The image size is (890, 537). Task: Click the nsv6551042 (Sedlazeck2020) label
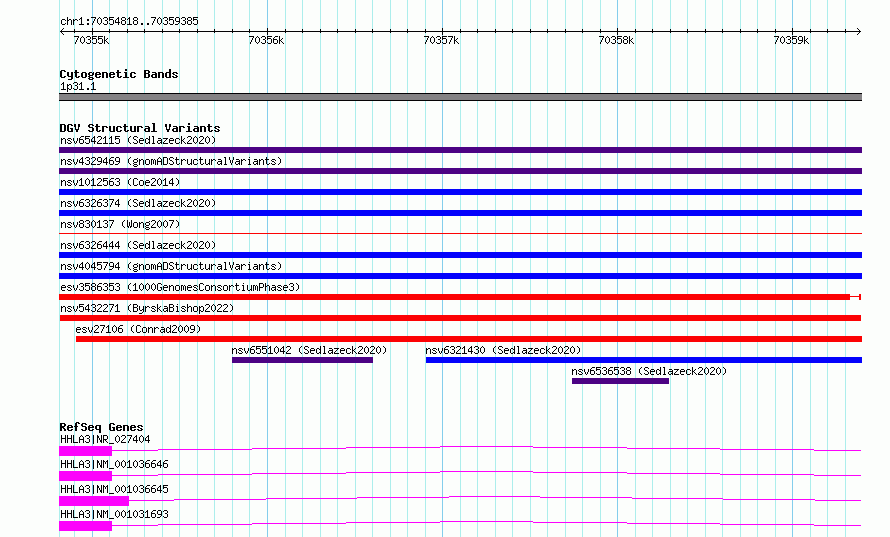click(309, 350)
